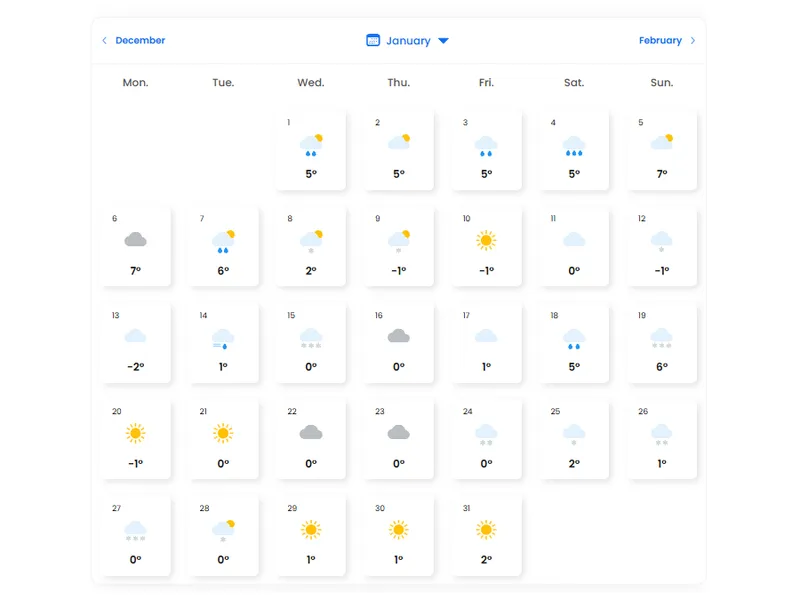Click the sunny icon on January 10
800x600 pixels.
click(486, 240)
